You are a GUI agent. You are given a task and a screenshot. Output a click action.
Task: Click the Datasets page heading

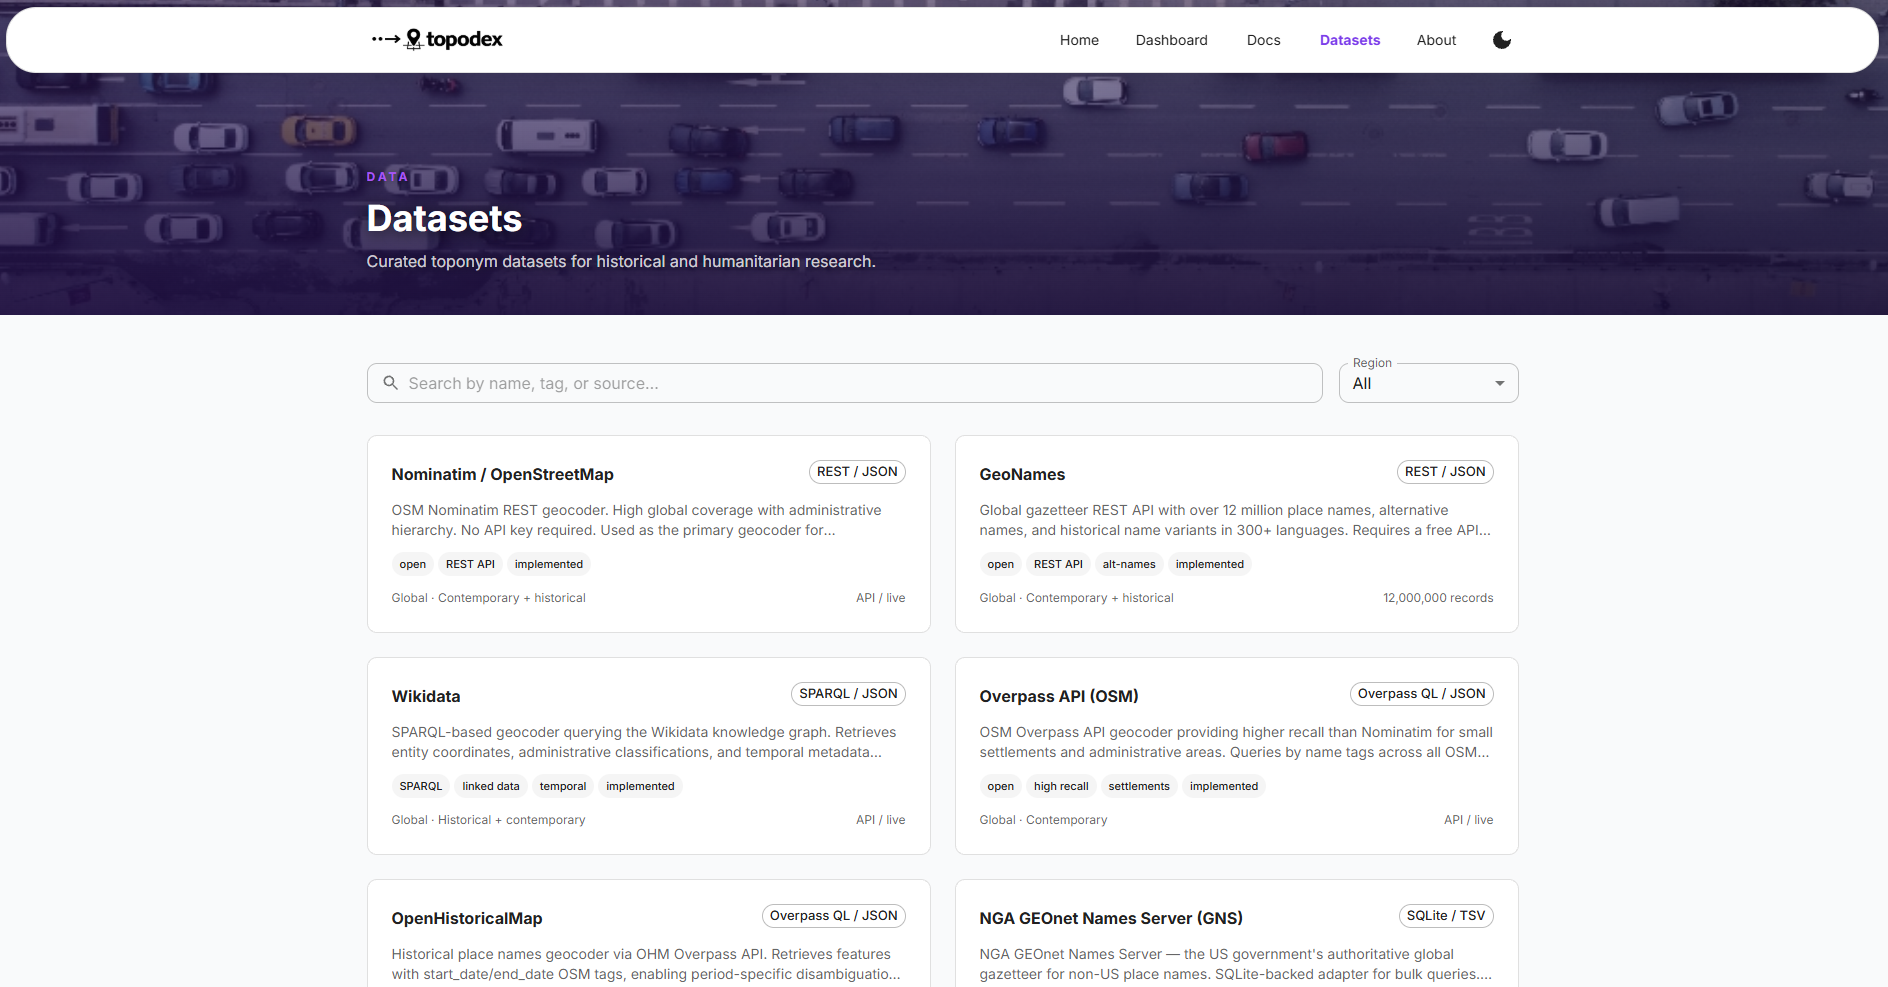[444, 218]
